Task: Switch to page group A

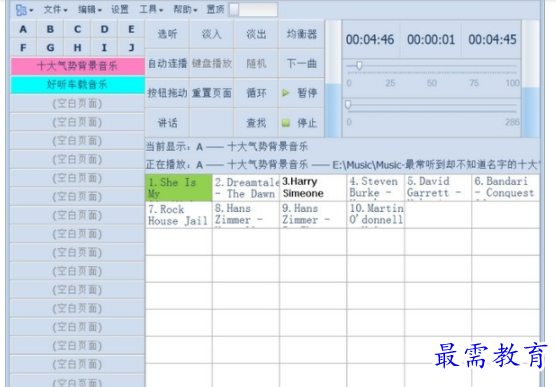Action: pos(23,29)
